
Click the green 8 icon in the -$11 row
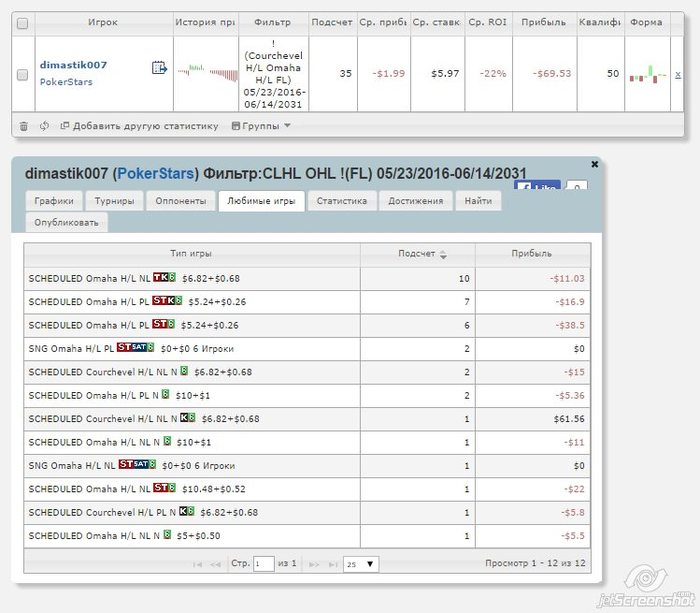(x=167, y=441)
